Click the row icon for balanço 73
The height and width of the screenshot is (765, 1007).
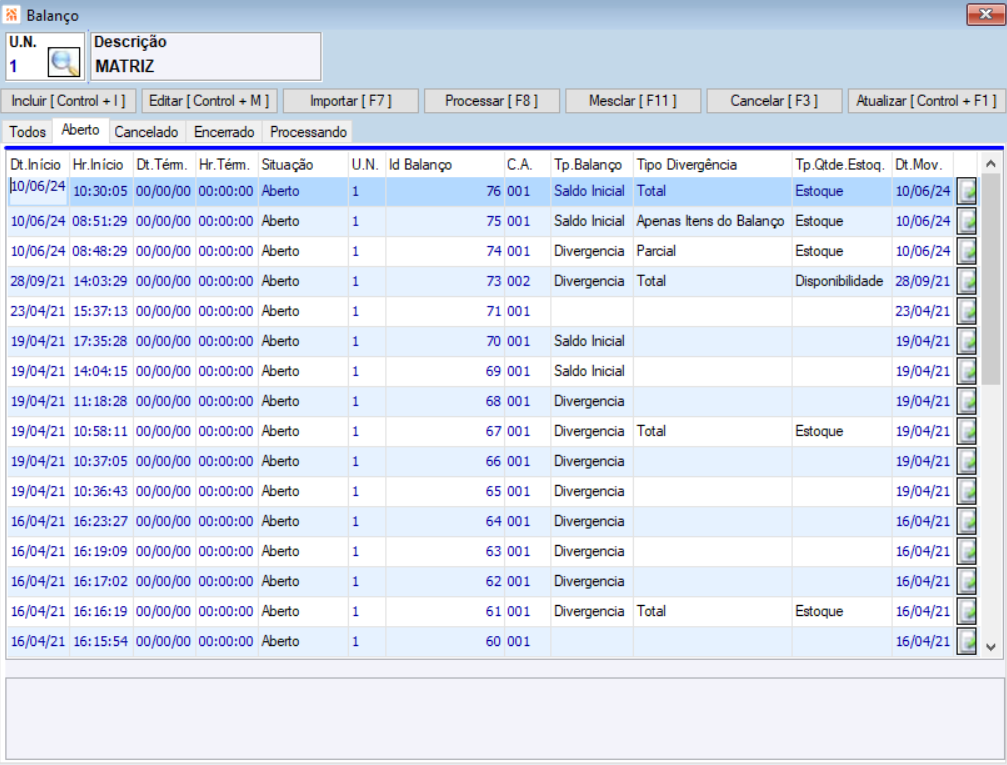(x=966, y=282)
